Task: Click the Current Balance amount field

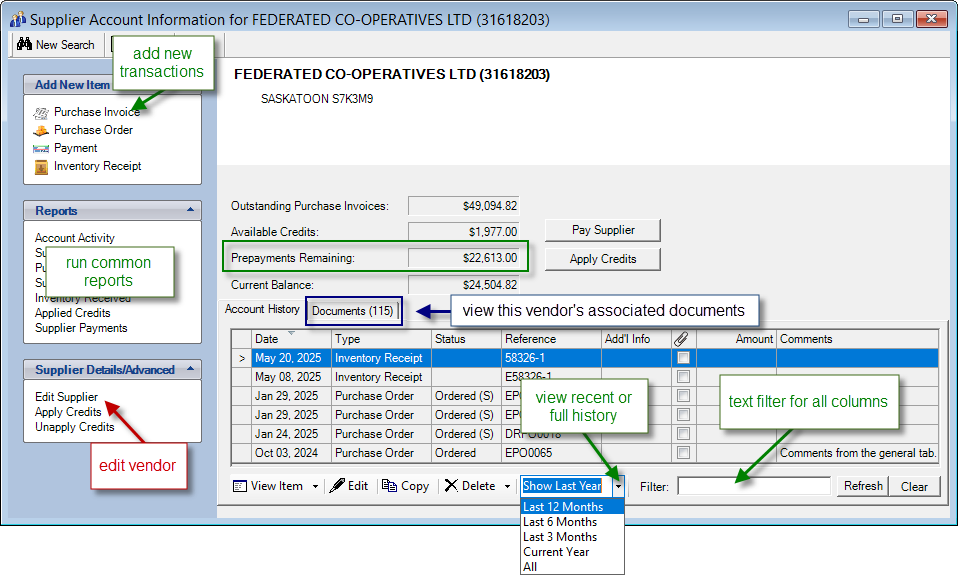Action: 463,285
